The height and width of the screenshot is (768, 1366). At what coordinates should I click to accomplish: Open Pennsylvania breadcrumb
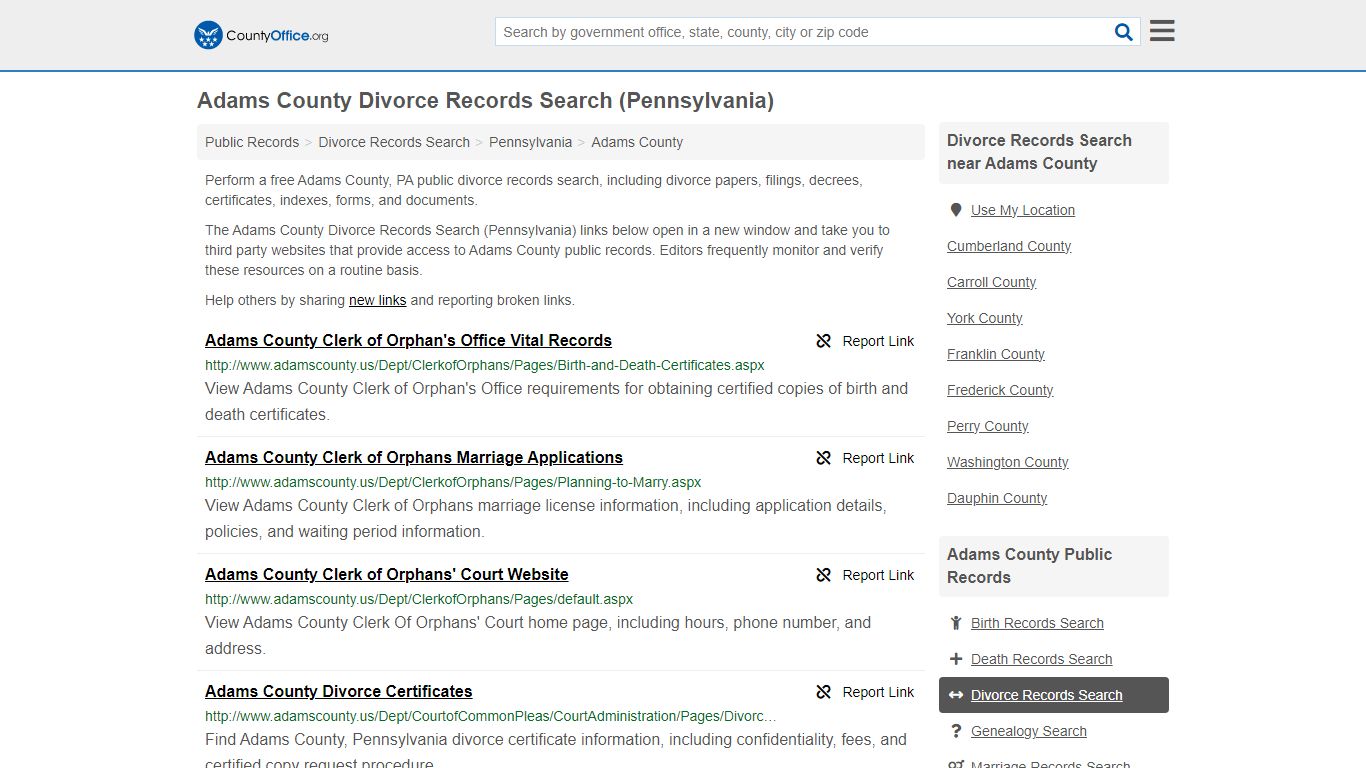[x=530, y=142]
